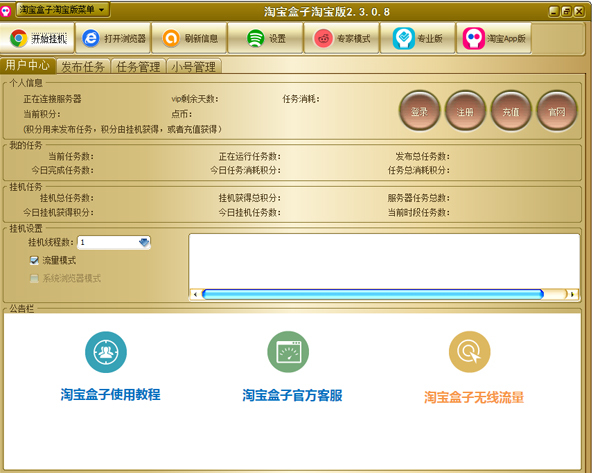
Task: Click the 任务消耗 label
Action: point(301,99)
